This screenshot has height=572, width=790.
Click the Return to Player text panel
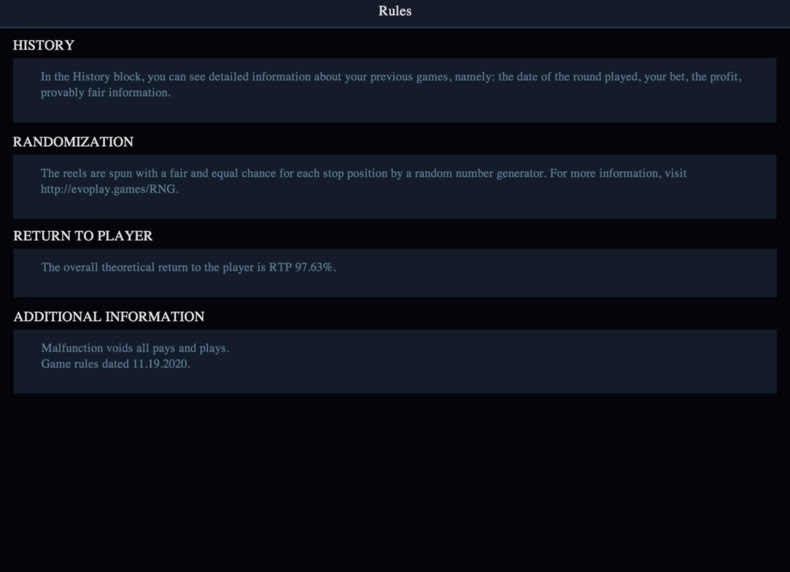pyautogui.click(x=394, y=273)
